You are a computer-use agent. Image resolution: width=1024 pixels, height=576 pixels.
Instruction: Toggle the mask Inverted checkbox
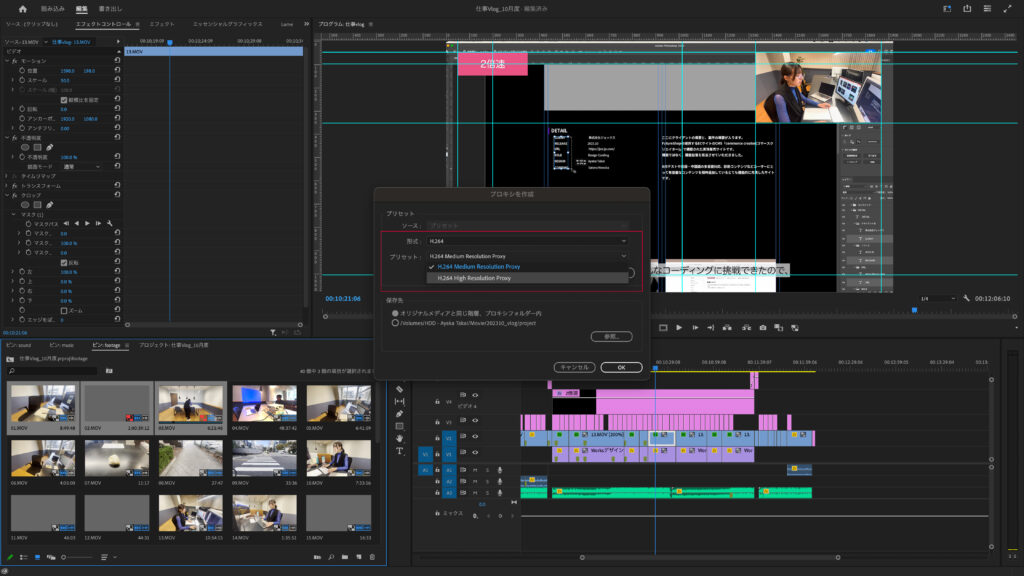pyautogui.click(x=64, y=263)
